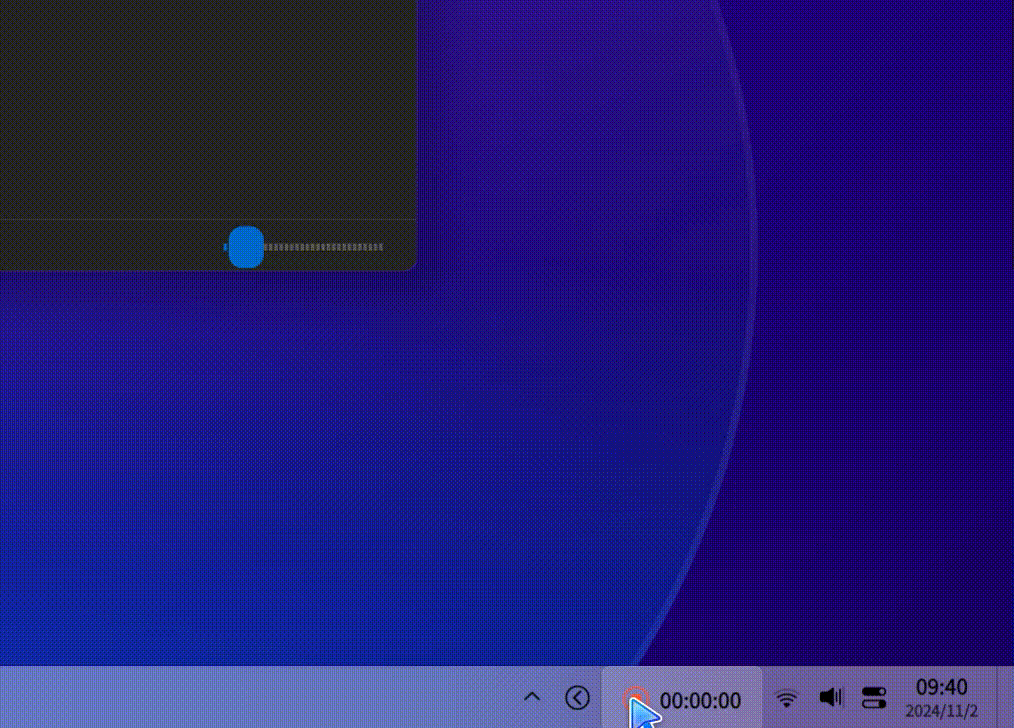Click the circled left-arrow tray icon

click(x=577, y=698)
